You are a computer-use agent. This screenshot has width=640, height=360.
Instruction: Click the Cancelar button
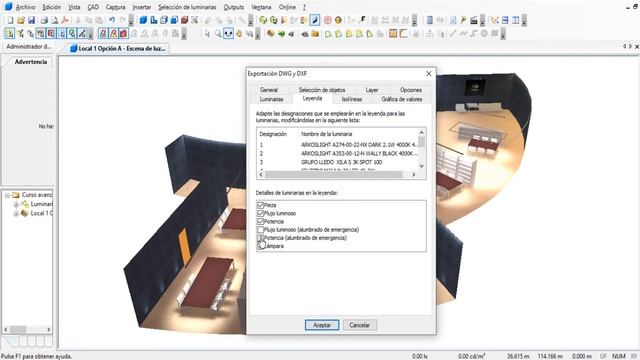(x=360, y=325)
